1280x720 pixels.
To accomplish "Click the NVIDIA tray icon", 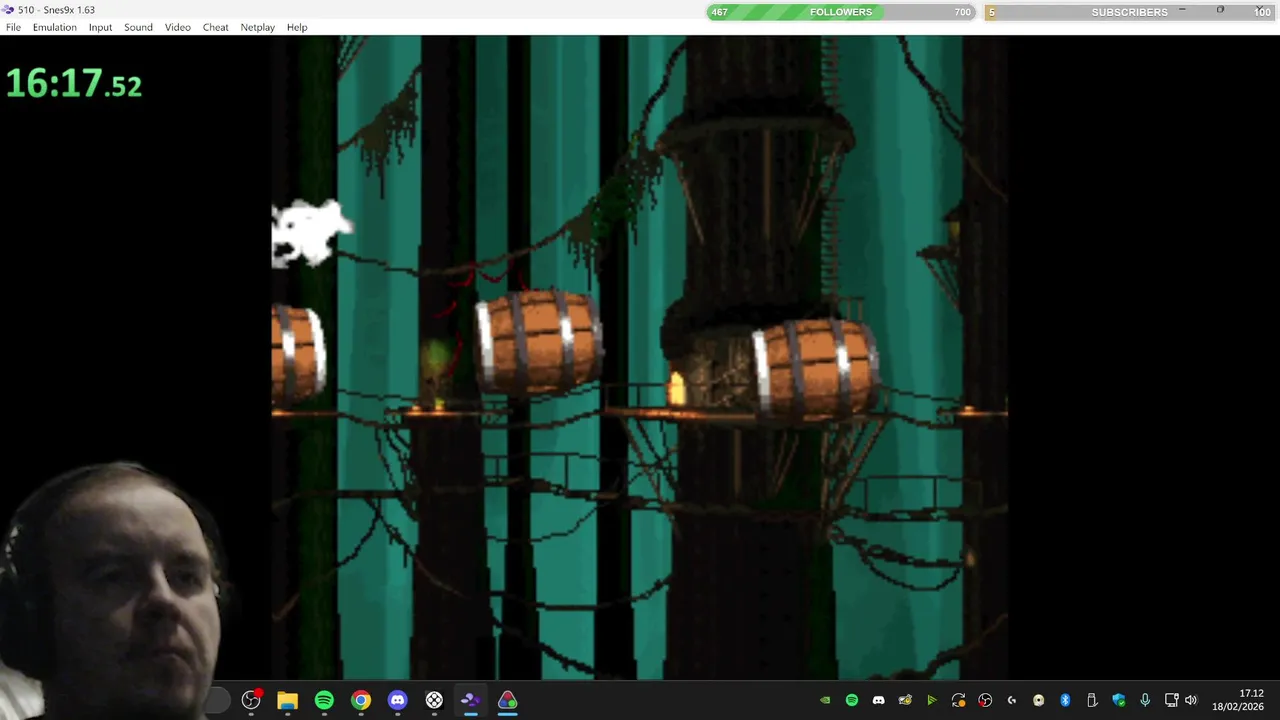I will click(825, 700).
